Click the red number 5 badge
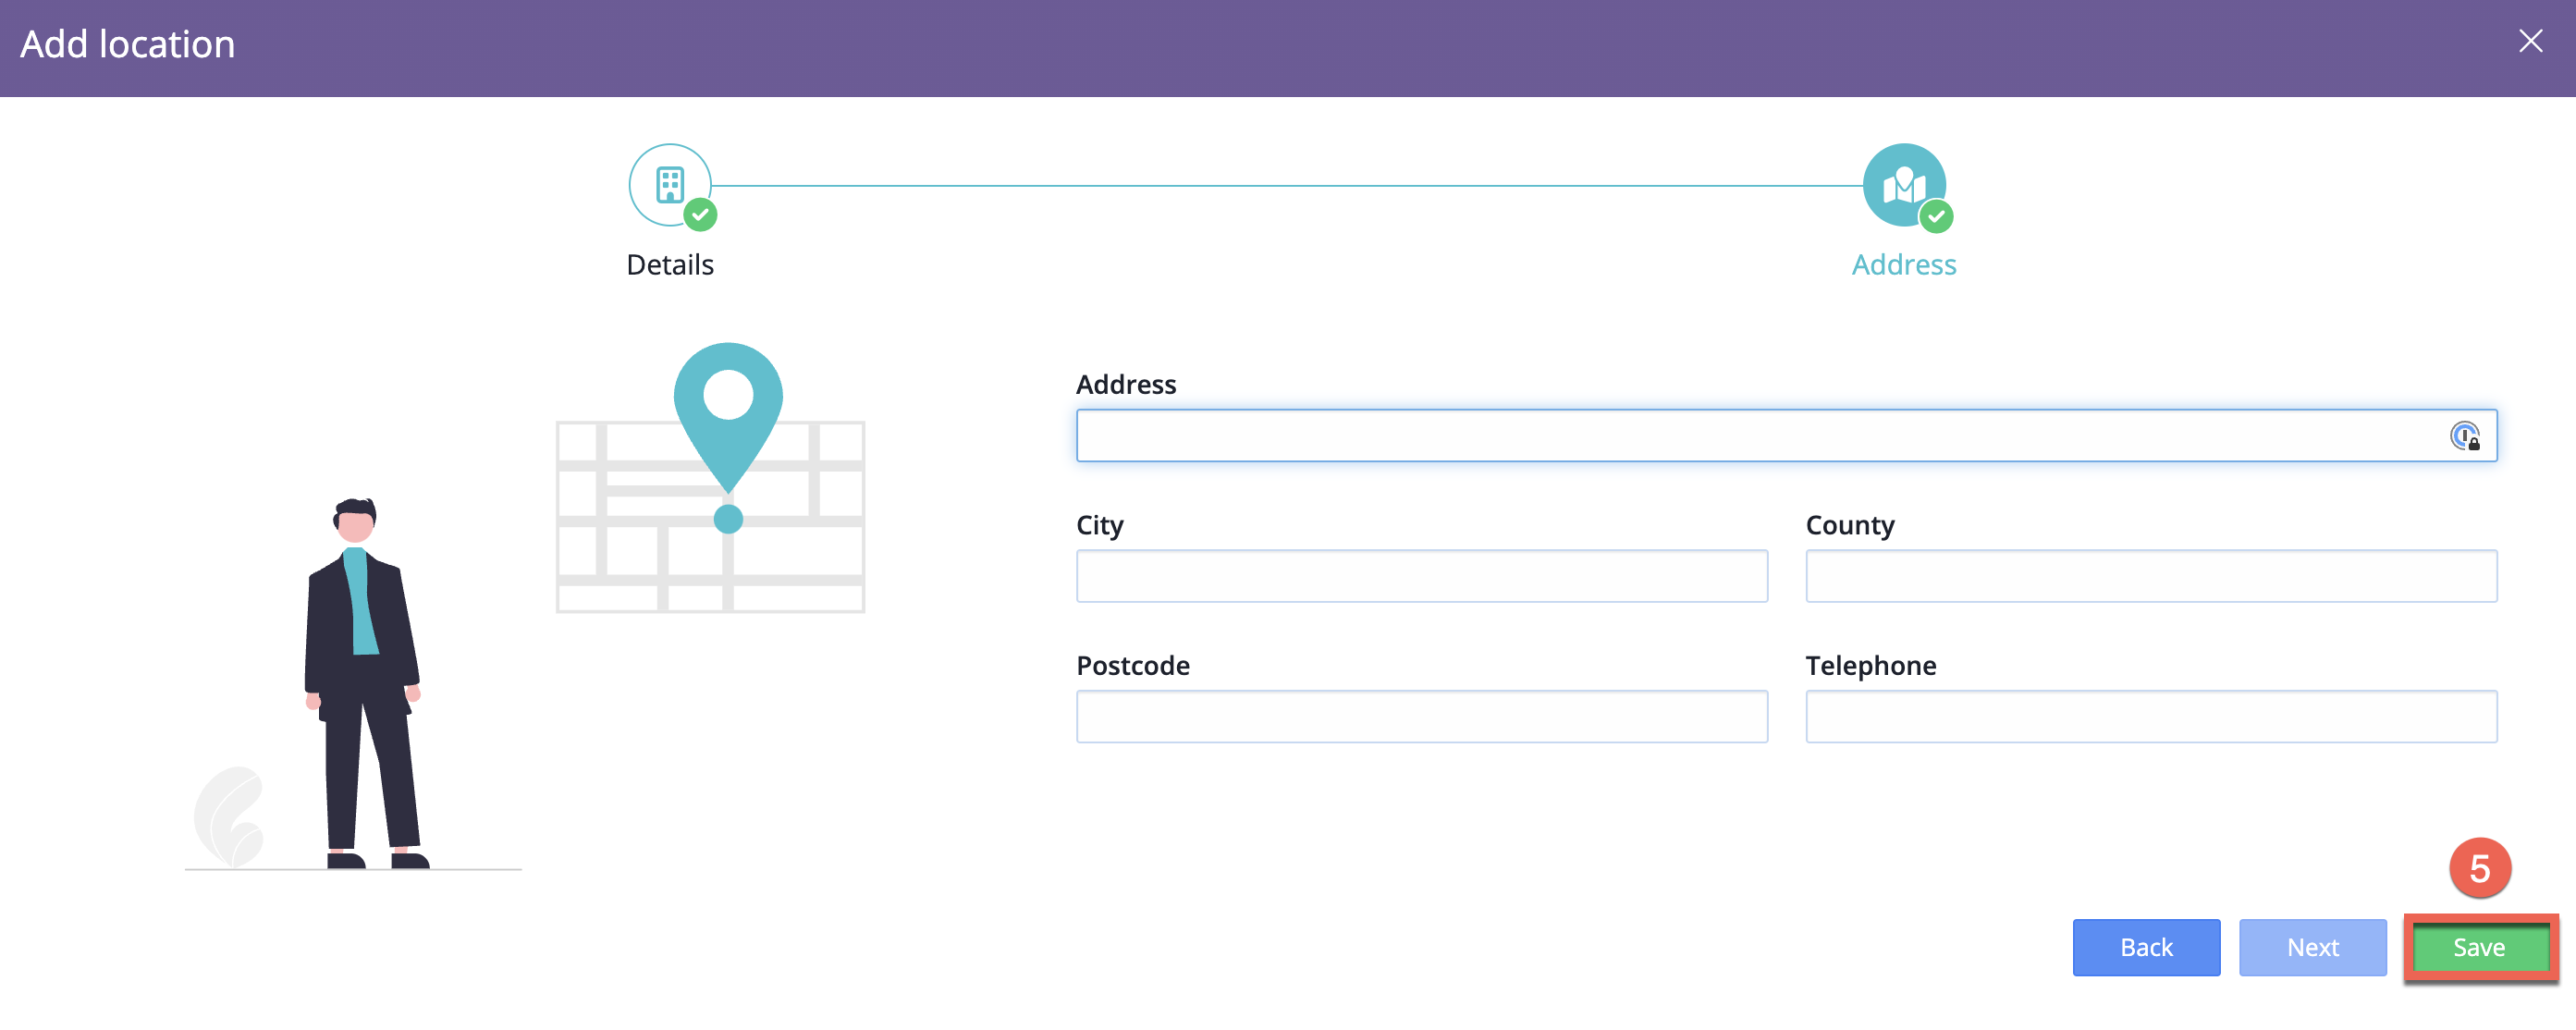Viewport: 2576px width, 1030px height. 2479,868
